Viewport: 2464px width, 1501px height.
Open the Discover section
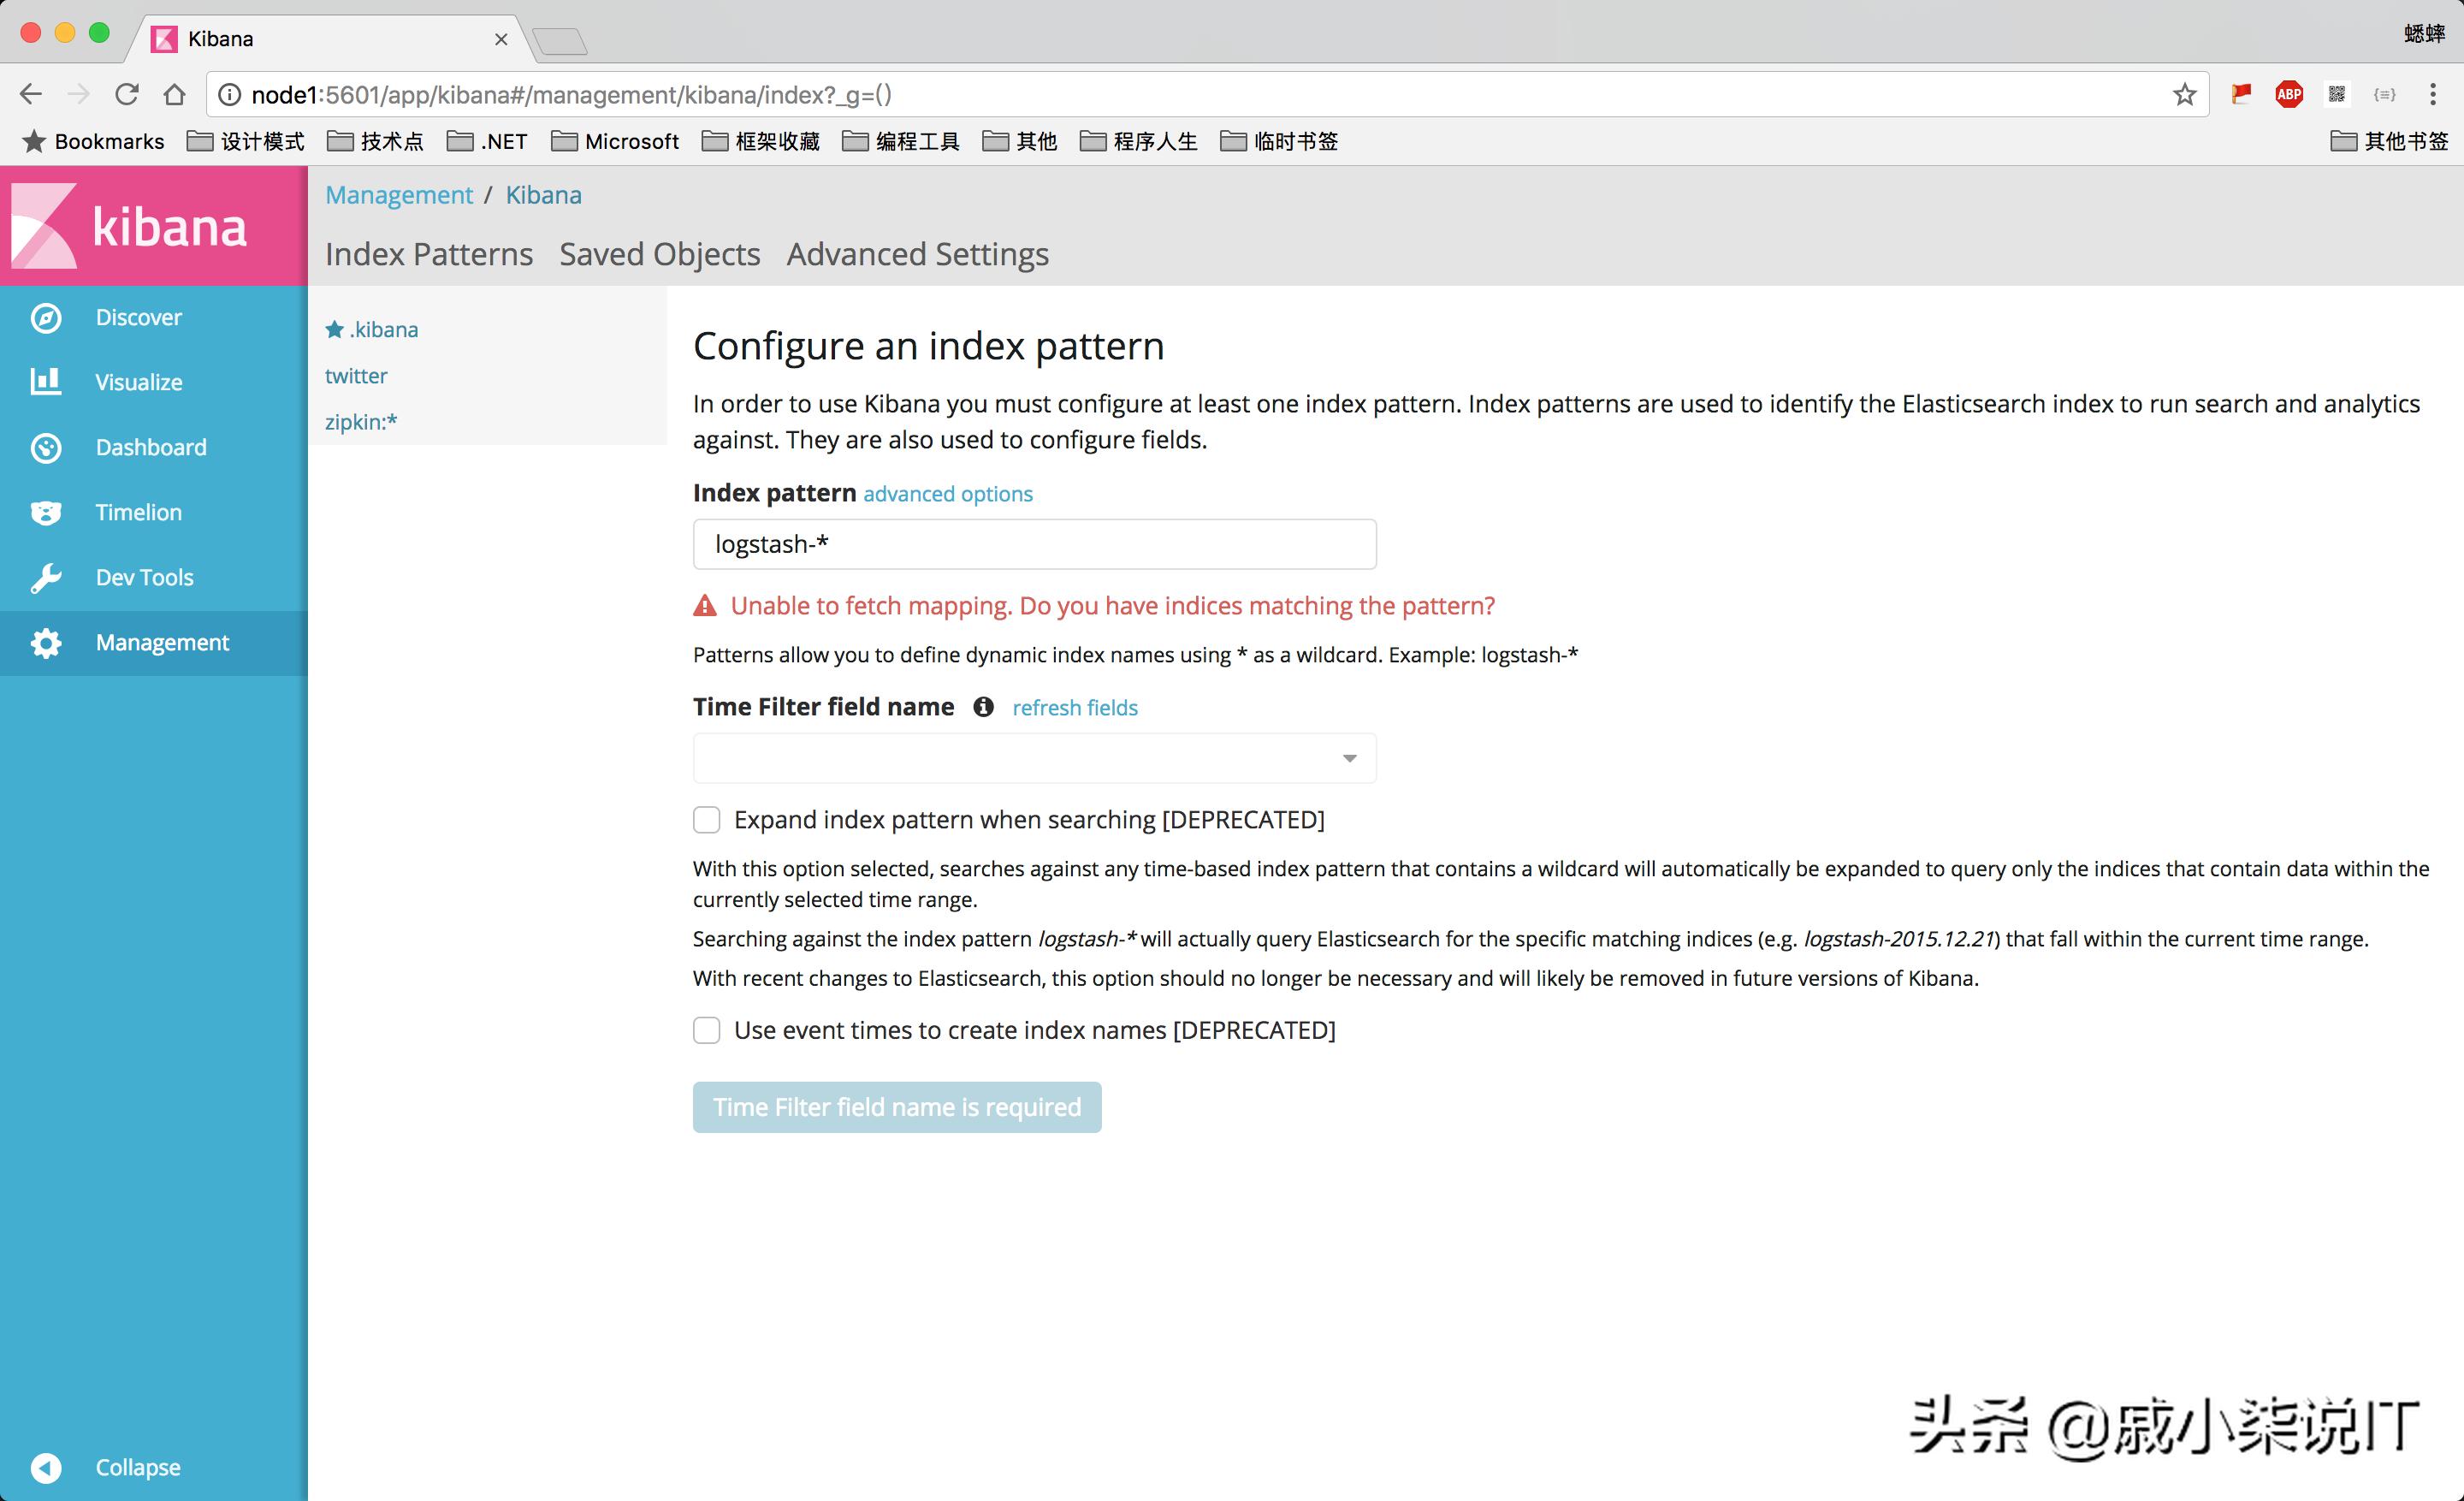(137, 317)
